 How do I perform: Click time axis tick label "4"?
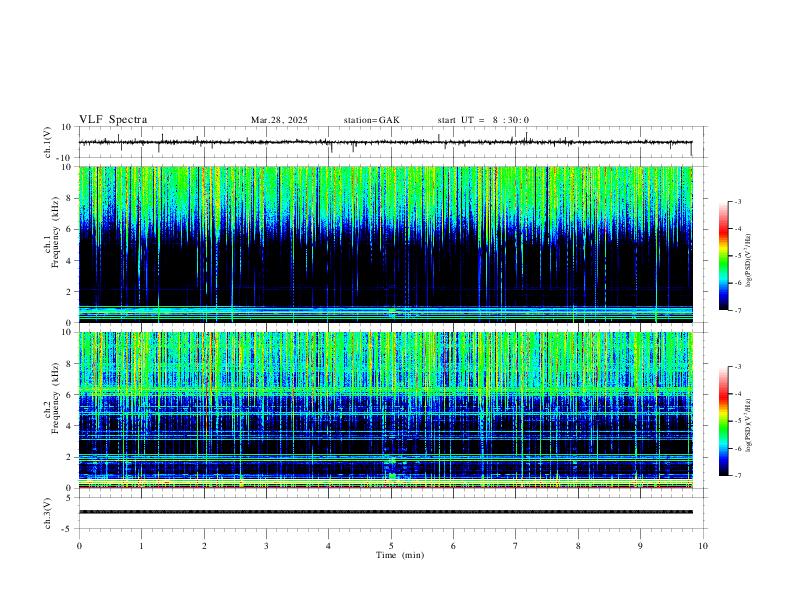328,546
